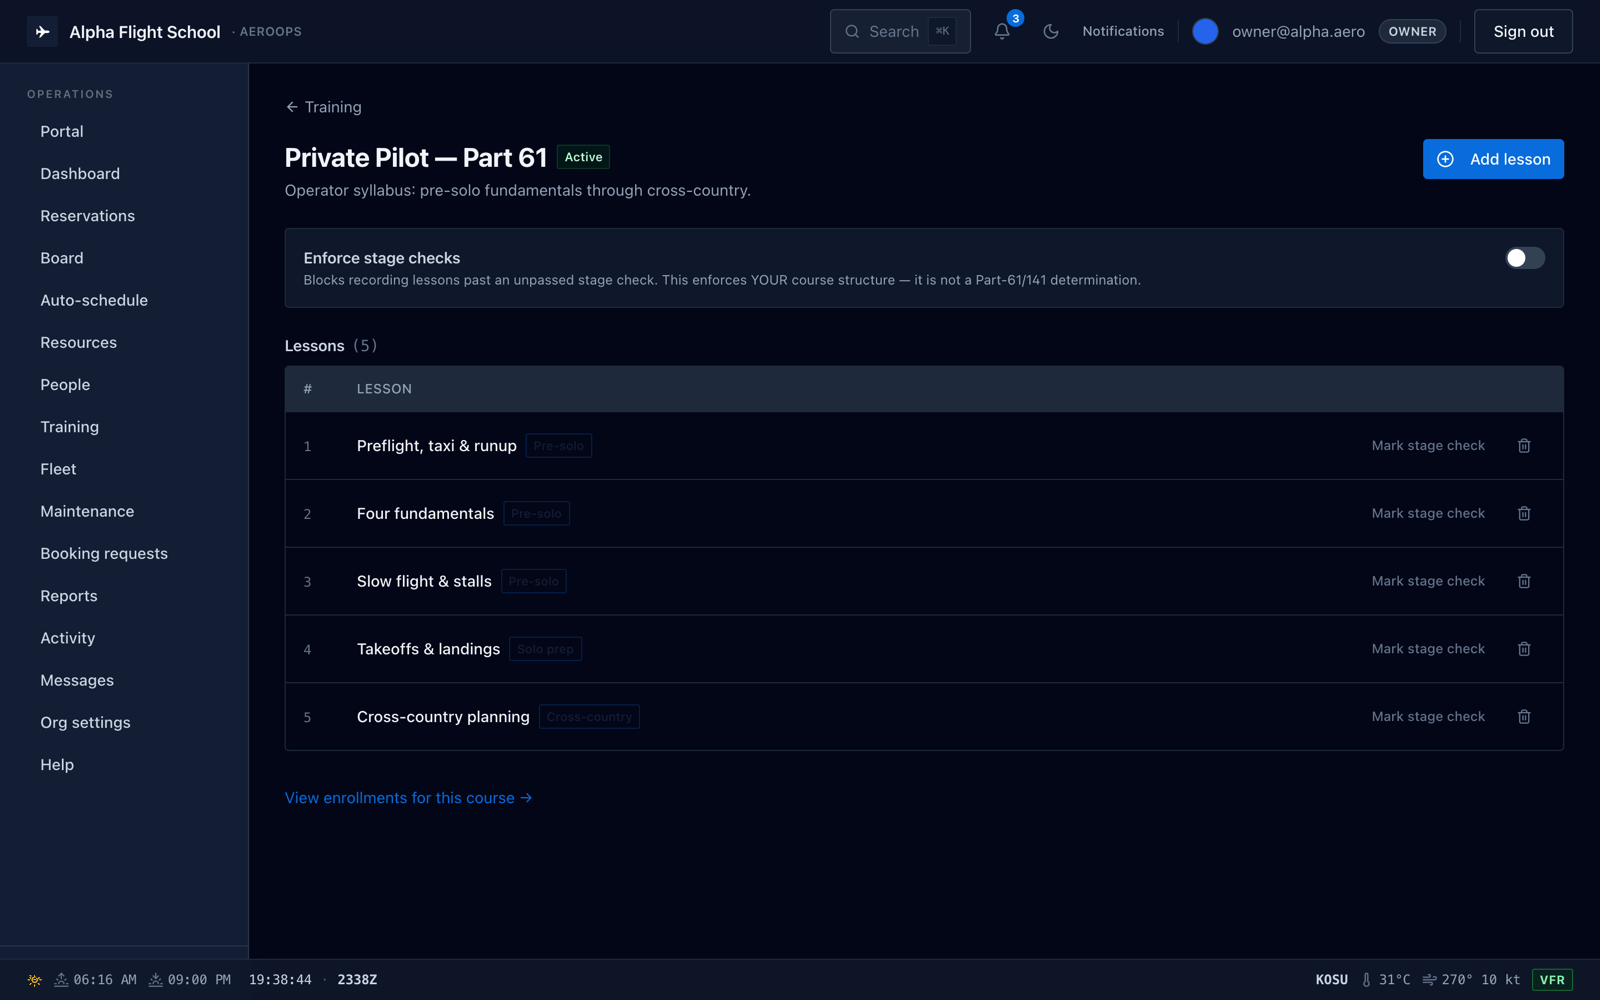This screenshot has height=1000, width=1600.
Task: Click the Sign out button
Action: click(x=1523, y=31)
